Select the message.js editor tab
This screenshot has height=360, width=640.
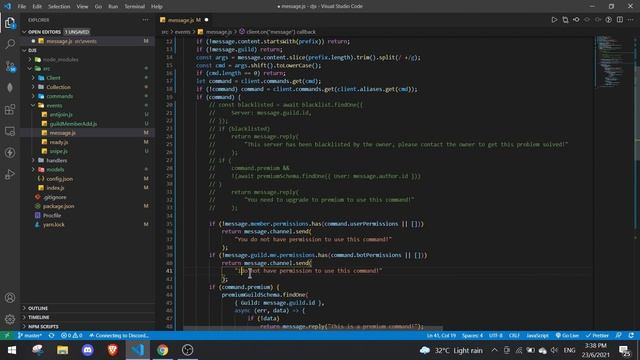click(x=184, y=20)
